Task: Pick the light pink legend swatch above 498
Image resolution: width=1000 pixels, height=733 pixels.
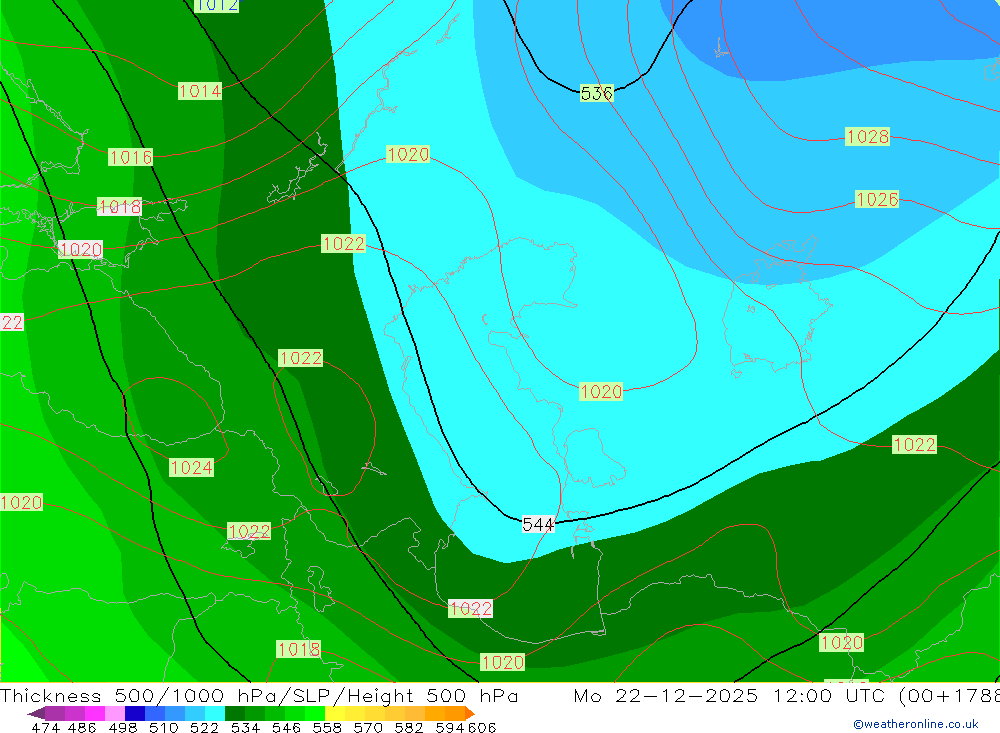Action: coord(115,713)
